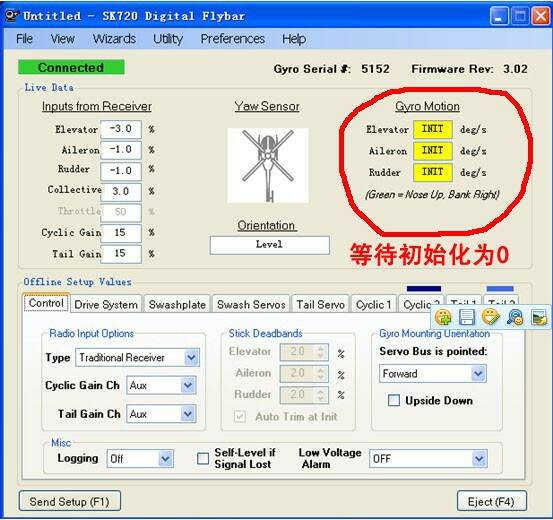
Task: Open the View menu
Action: (x=62, y=38)
